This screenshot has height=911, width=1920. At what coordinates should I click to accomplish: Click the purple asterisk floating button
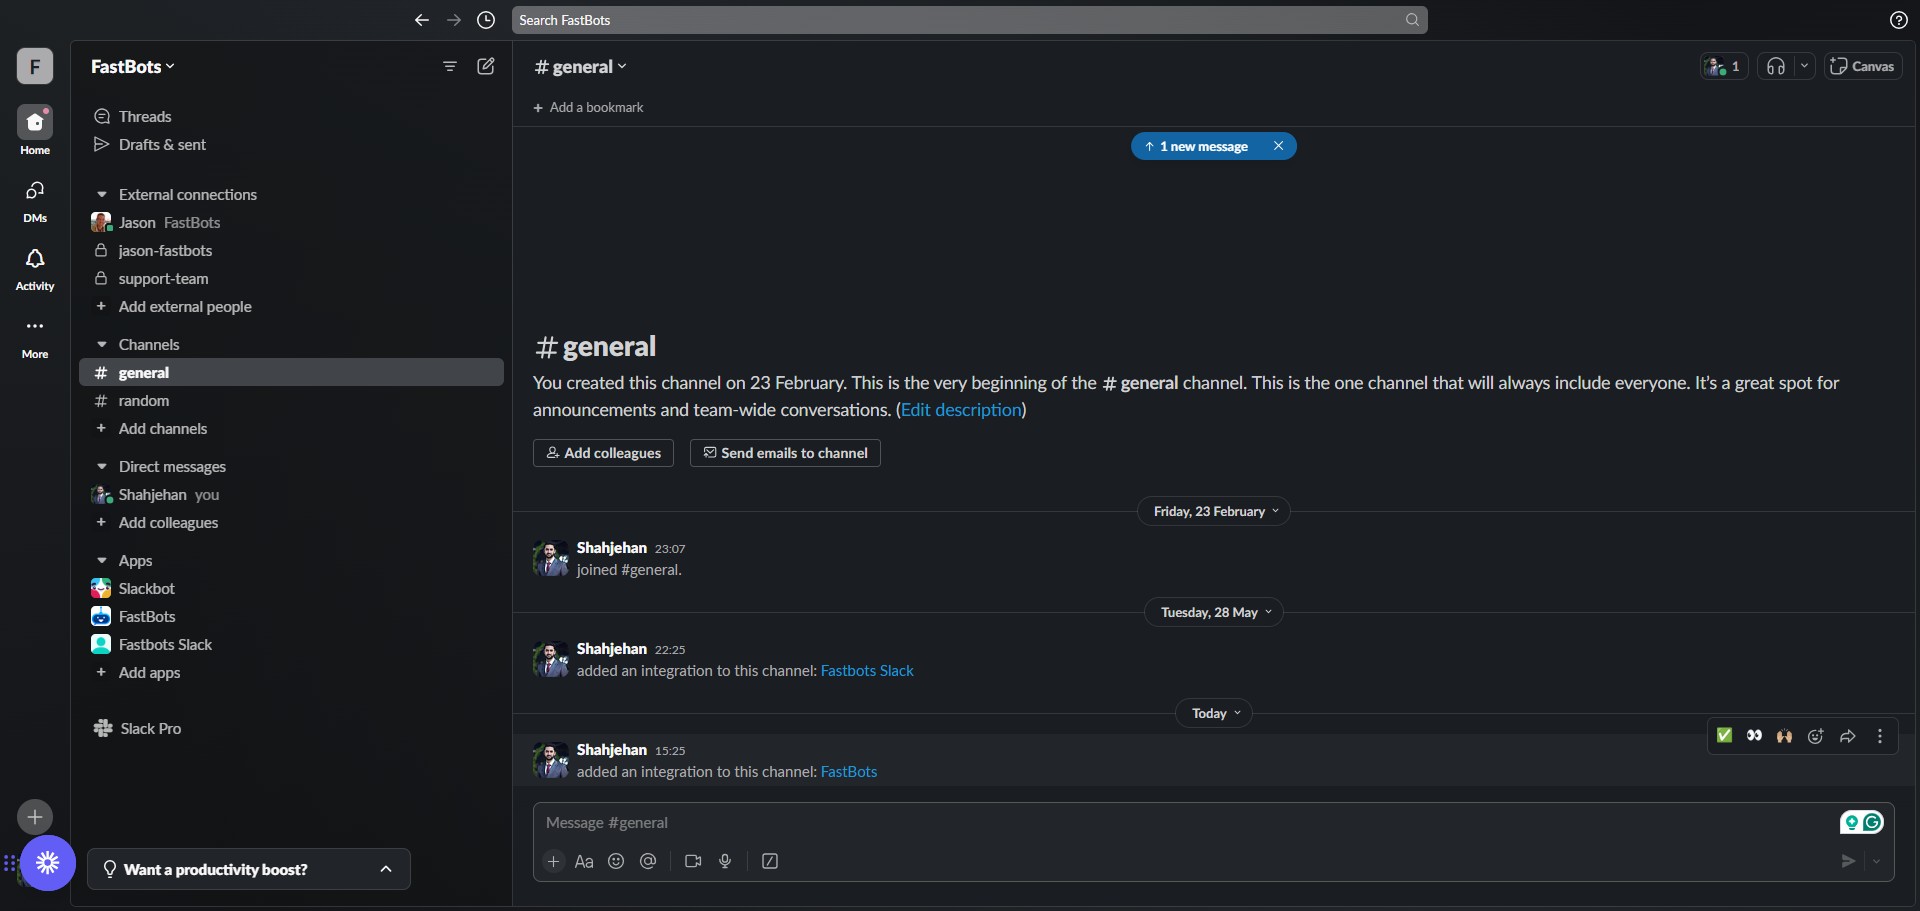pos(48,863)
